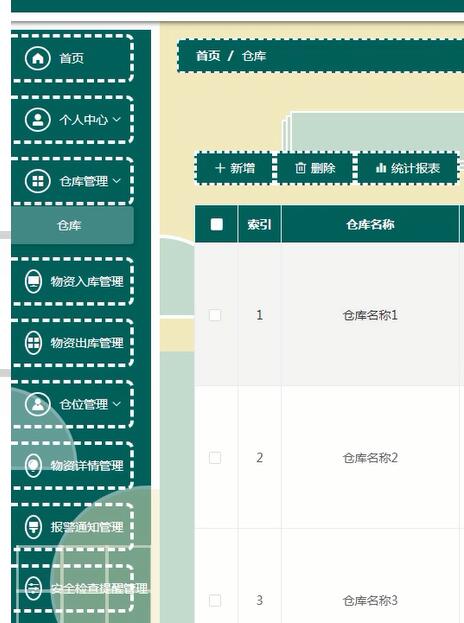The width and height of the screenshot is (464, 623).
Task: Click the home icon beside 首页
Action: coord(38,58)
